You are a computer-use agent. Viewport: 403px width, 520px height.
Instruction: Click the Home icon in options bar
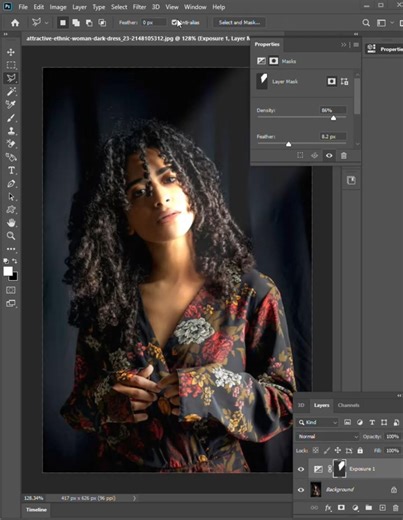point(15,23)
